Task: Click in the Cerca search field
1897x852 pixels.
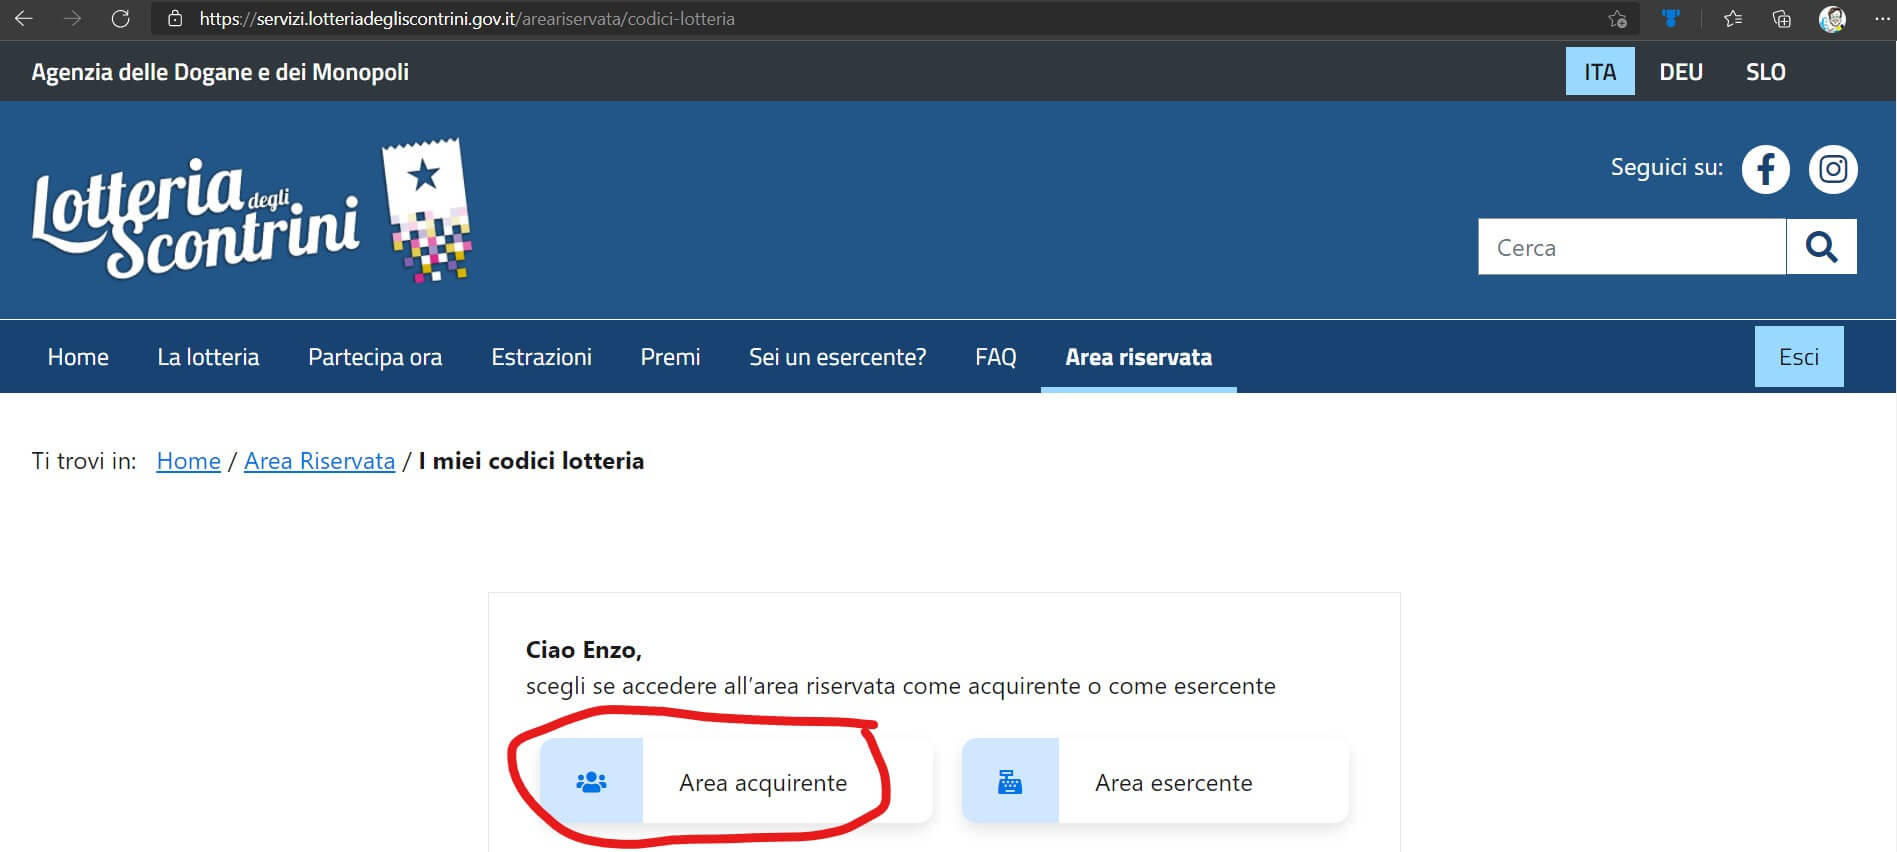Action: 1631,247
